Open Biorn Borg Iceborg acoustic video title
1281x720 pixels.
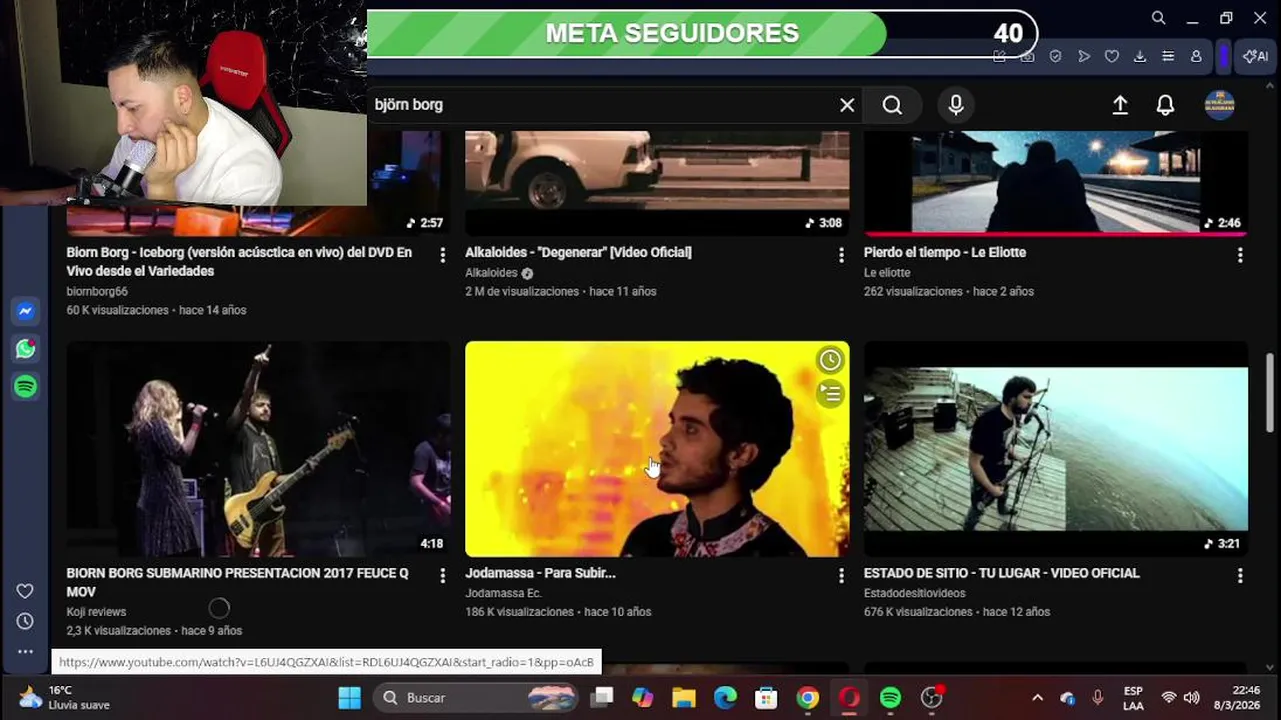click(239, 262)
